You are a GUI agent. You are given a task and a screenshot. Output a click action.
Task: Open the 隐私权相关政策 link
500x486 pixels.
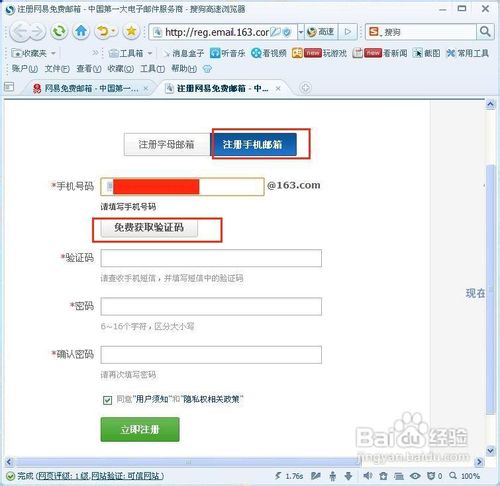click(x=212, y=399)
